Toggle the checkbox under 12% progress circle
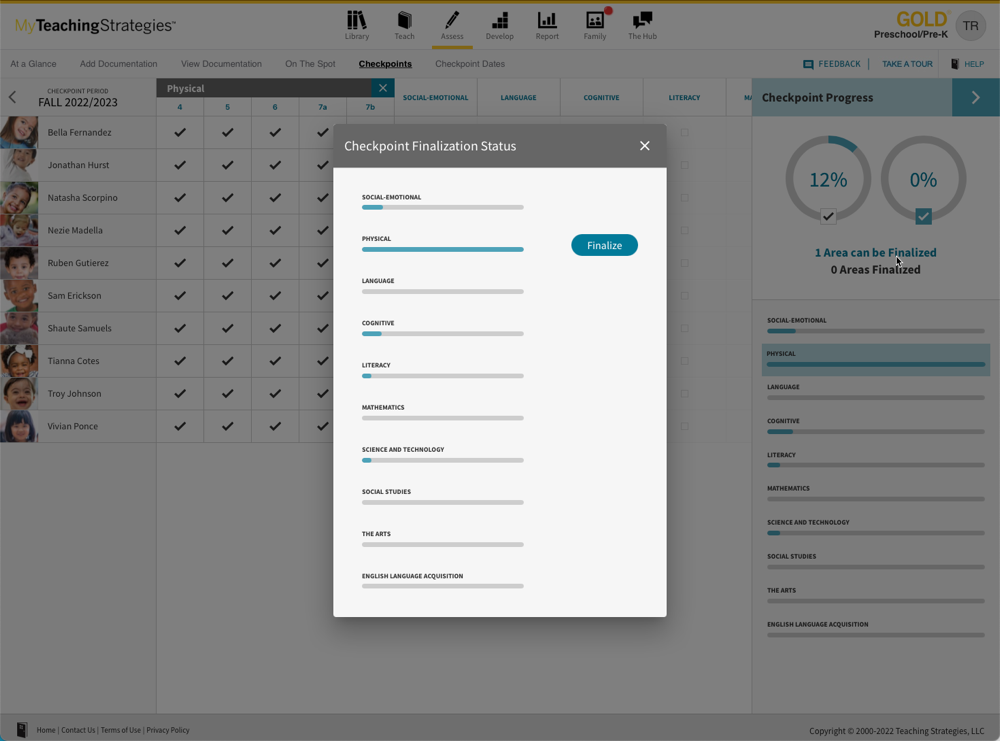1000x741 pixels. [x=828, y=216]
